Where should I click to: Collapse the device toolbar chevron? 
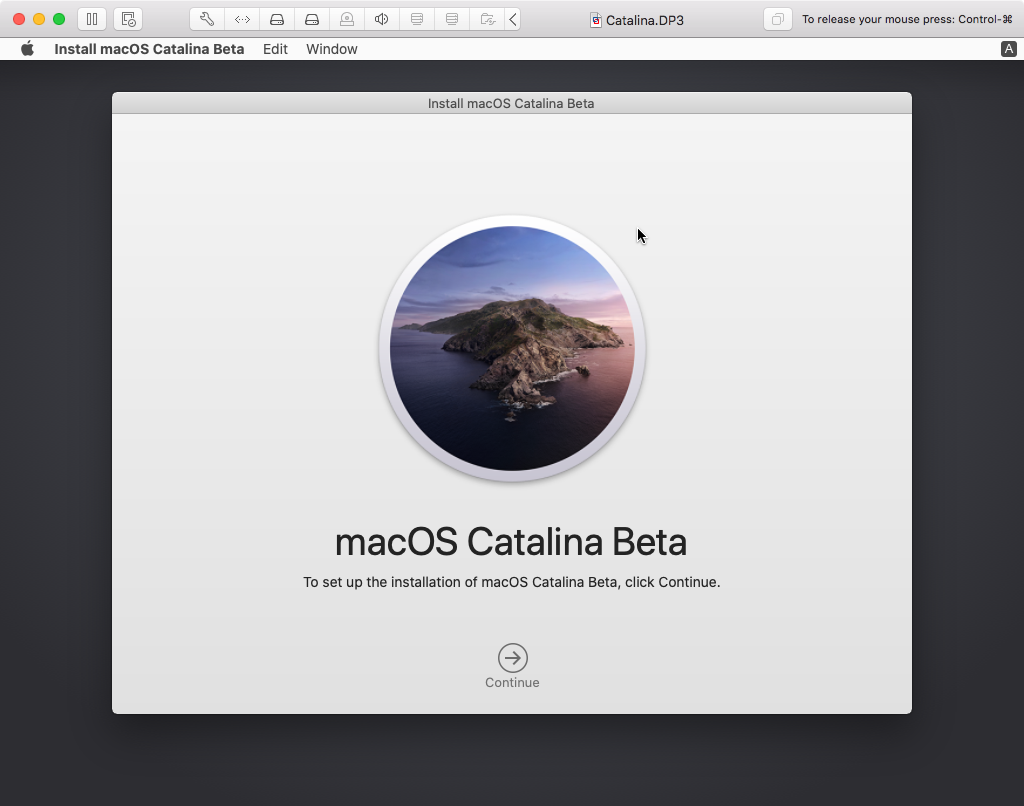click(x=513, y=19)
